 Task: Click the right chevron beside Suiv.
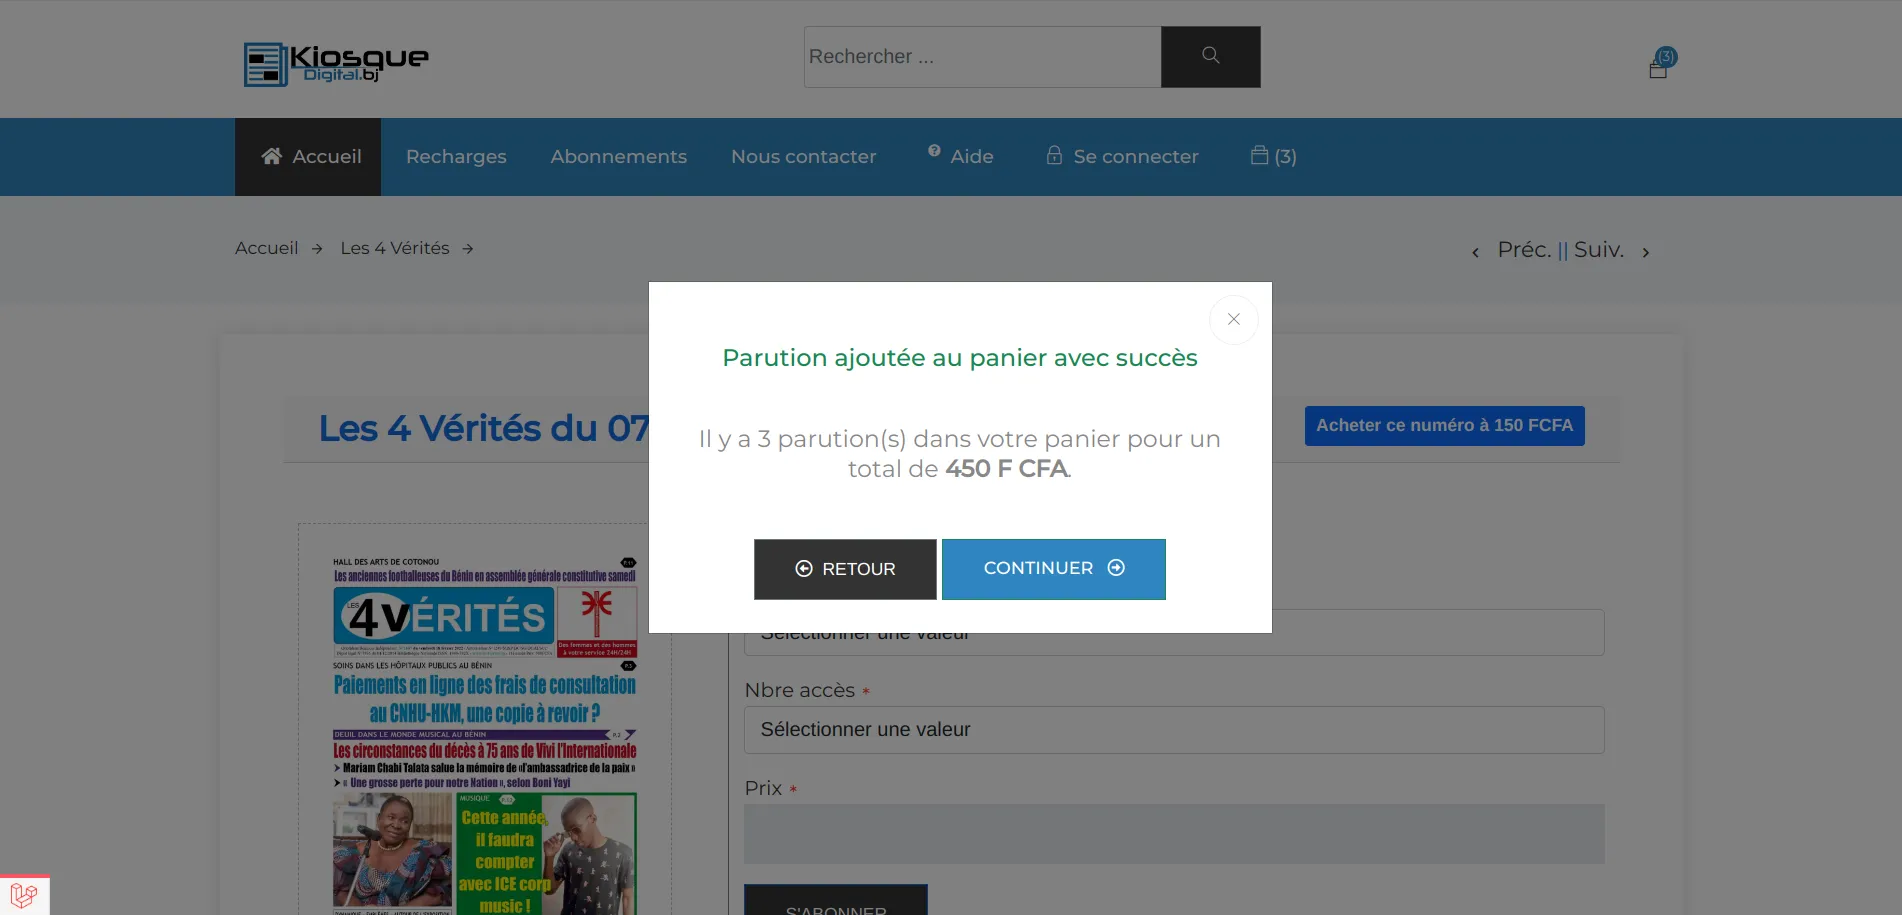click(x=1645, y=252)
